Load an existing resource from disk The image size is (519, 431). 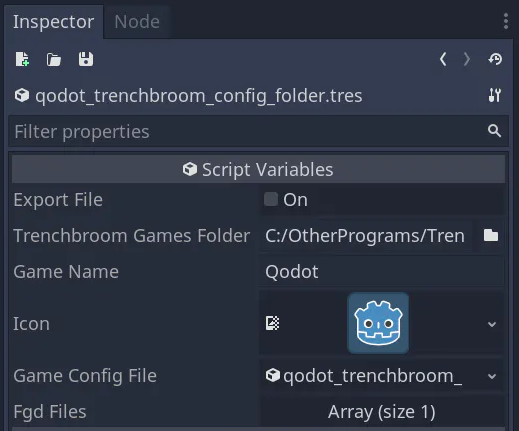point(54,60)
